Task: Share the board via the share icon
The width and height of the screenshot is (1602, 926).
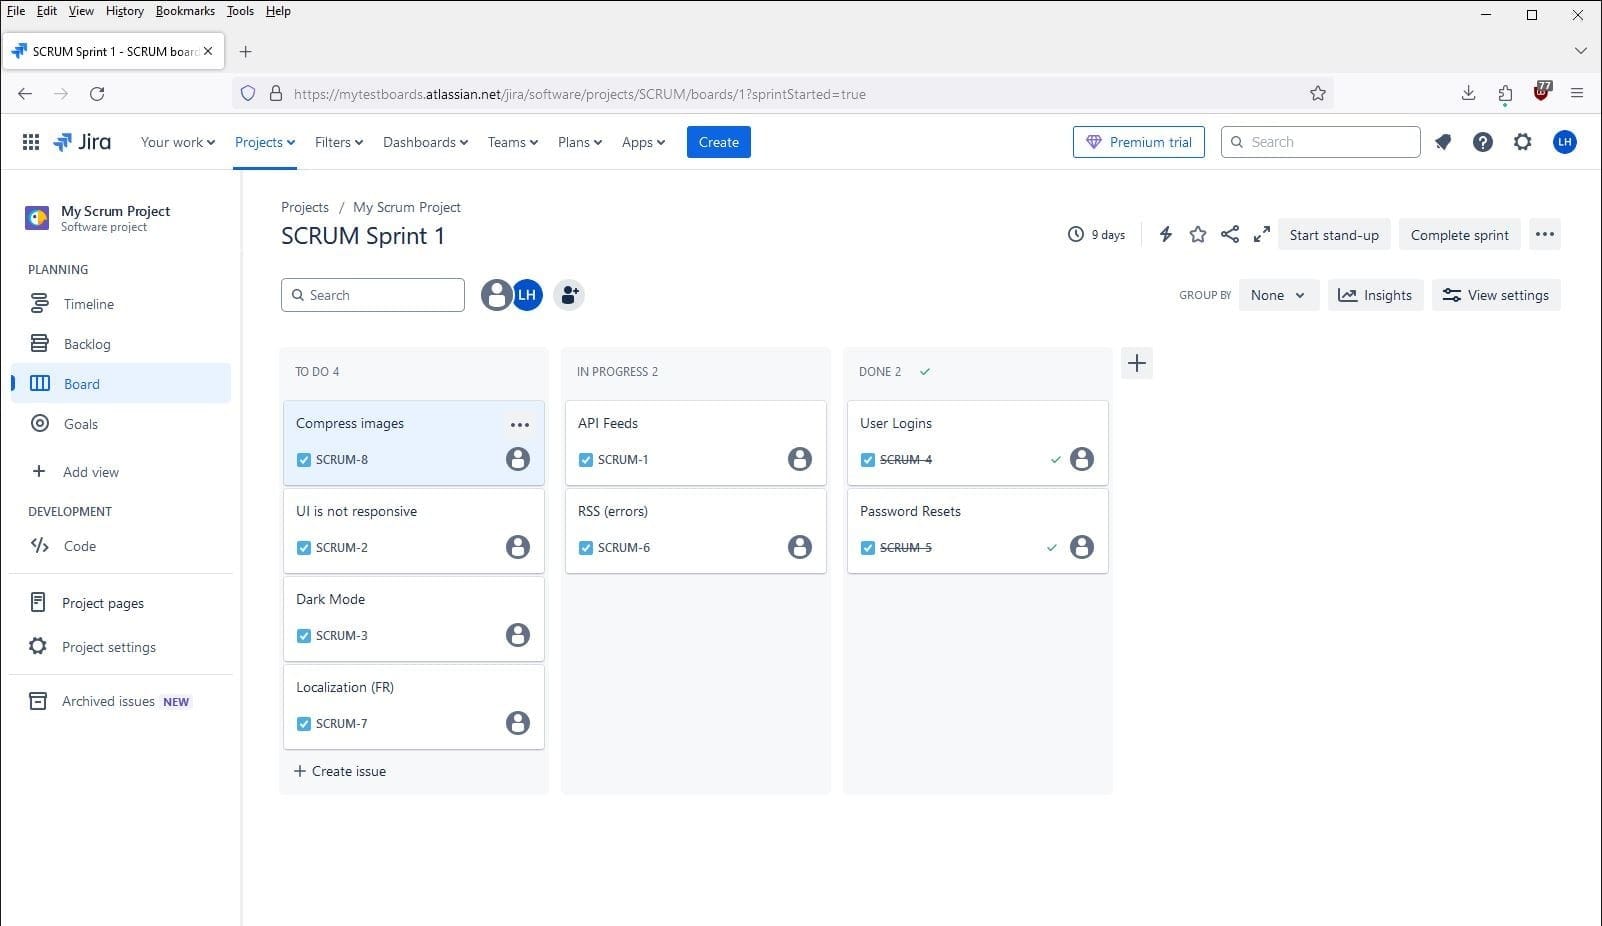Action: coord(1229,234)
